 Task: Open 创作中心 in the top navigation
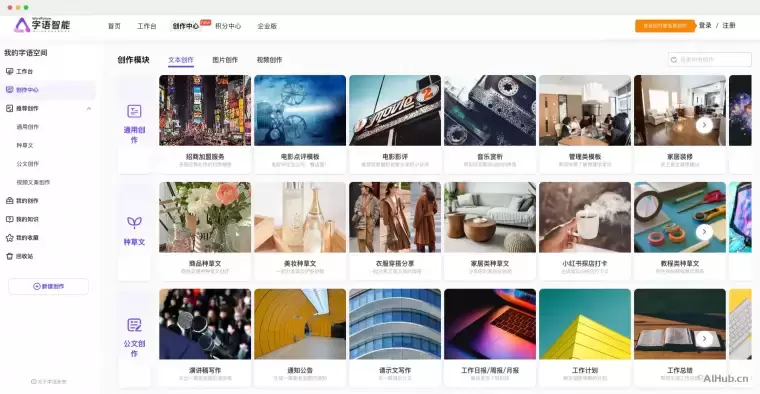point(186,26)
